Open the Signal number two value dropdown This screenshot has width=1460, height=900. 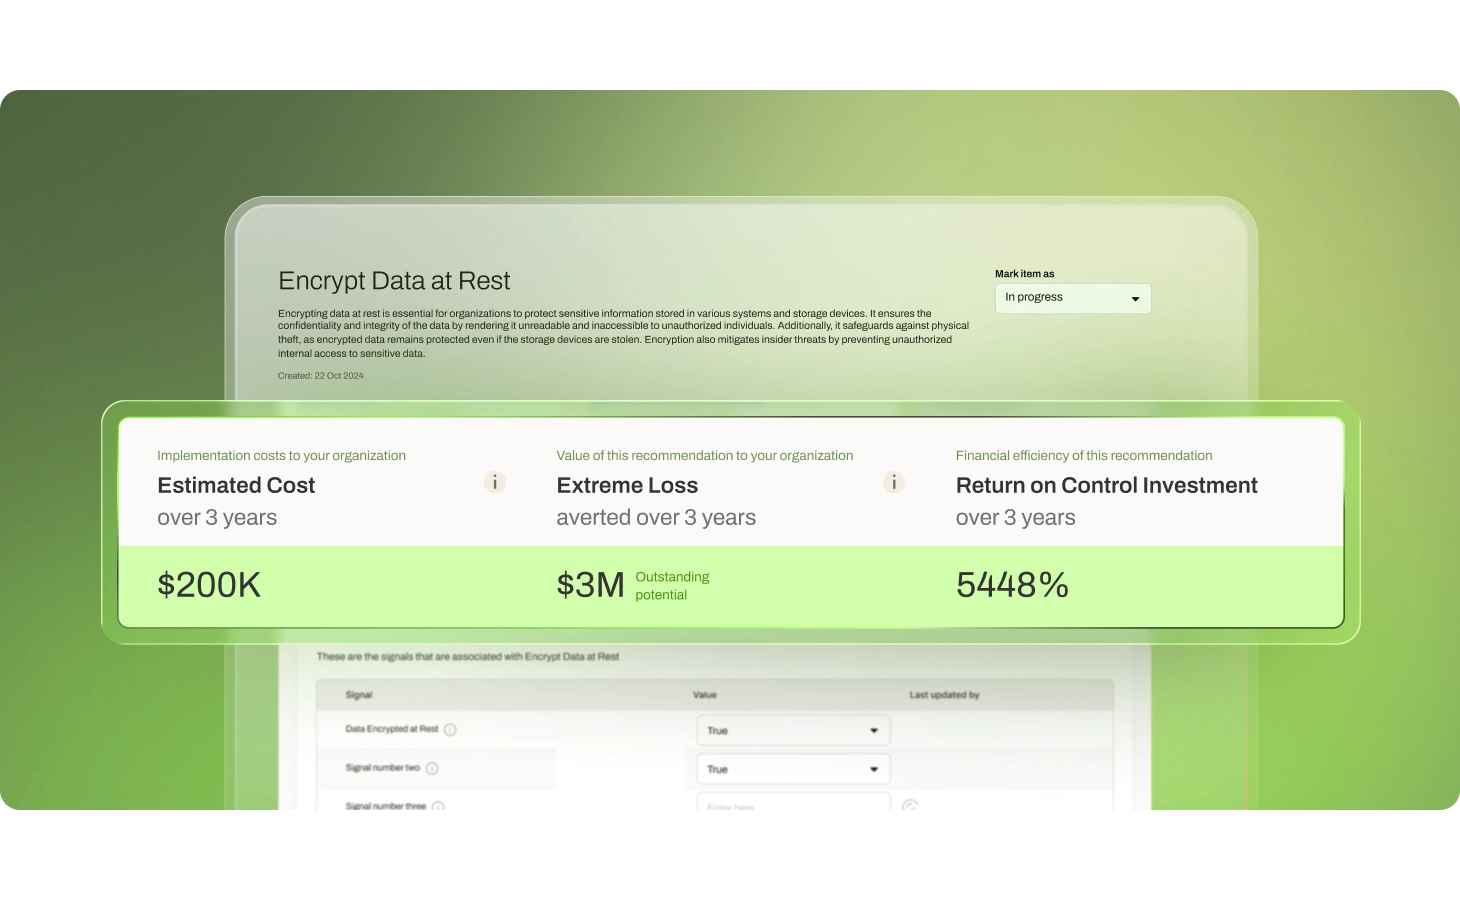[792, 769]
